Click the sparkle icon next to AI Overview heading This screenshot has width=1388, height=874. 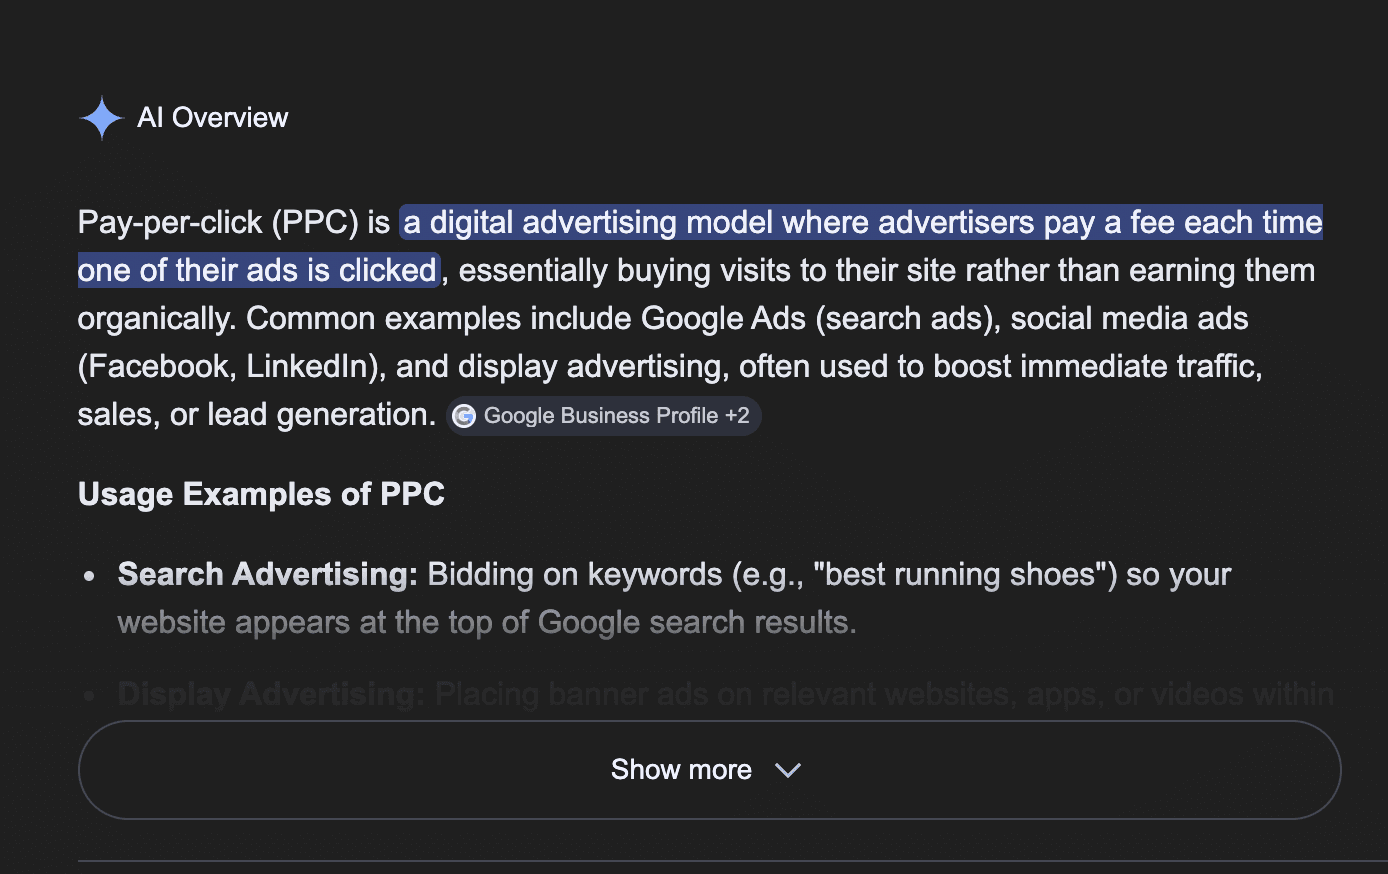click(x=101, y=117)
